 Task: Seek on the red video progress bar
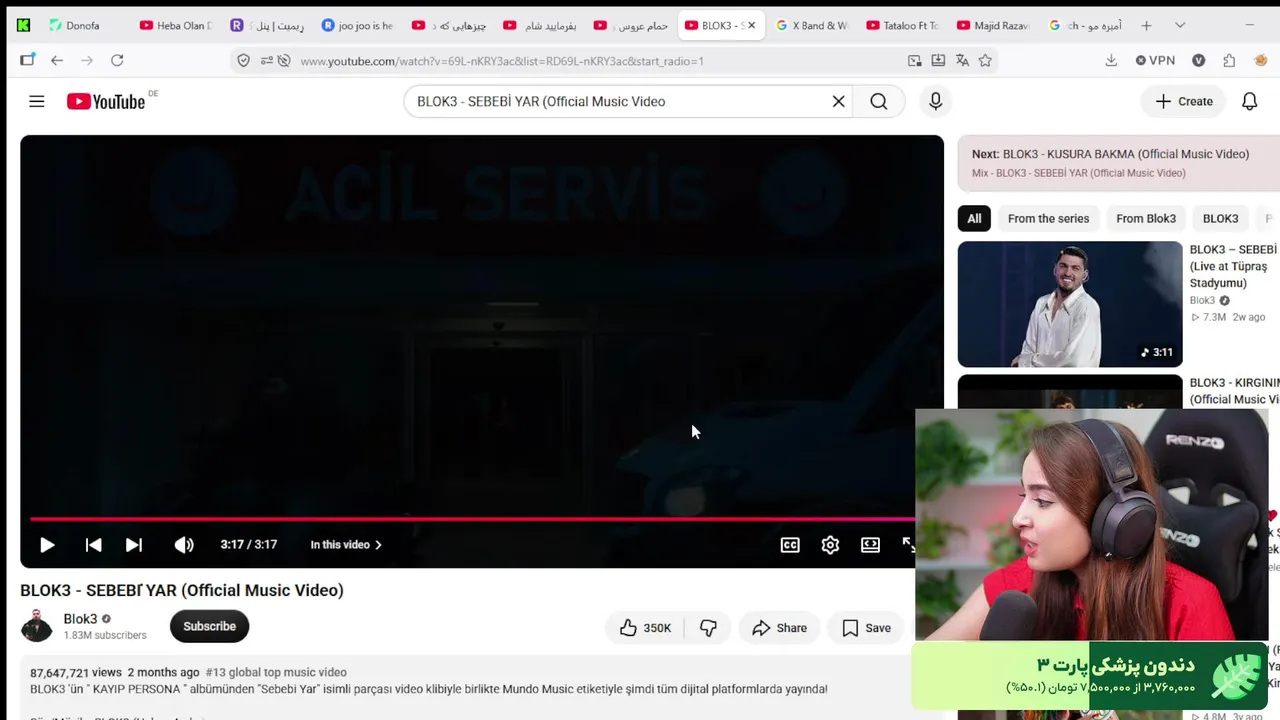472,518
